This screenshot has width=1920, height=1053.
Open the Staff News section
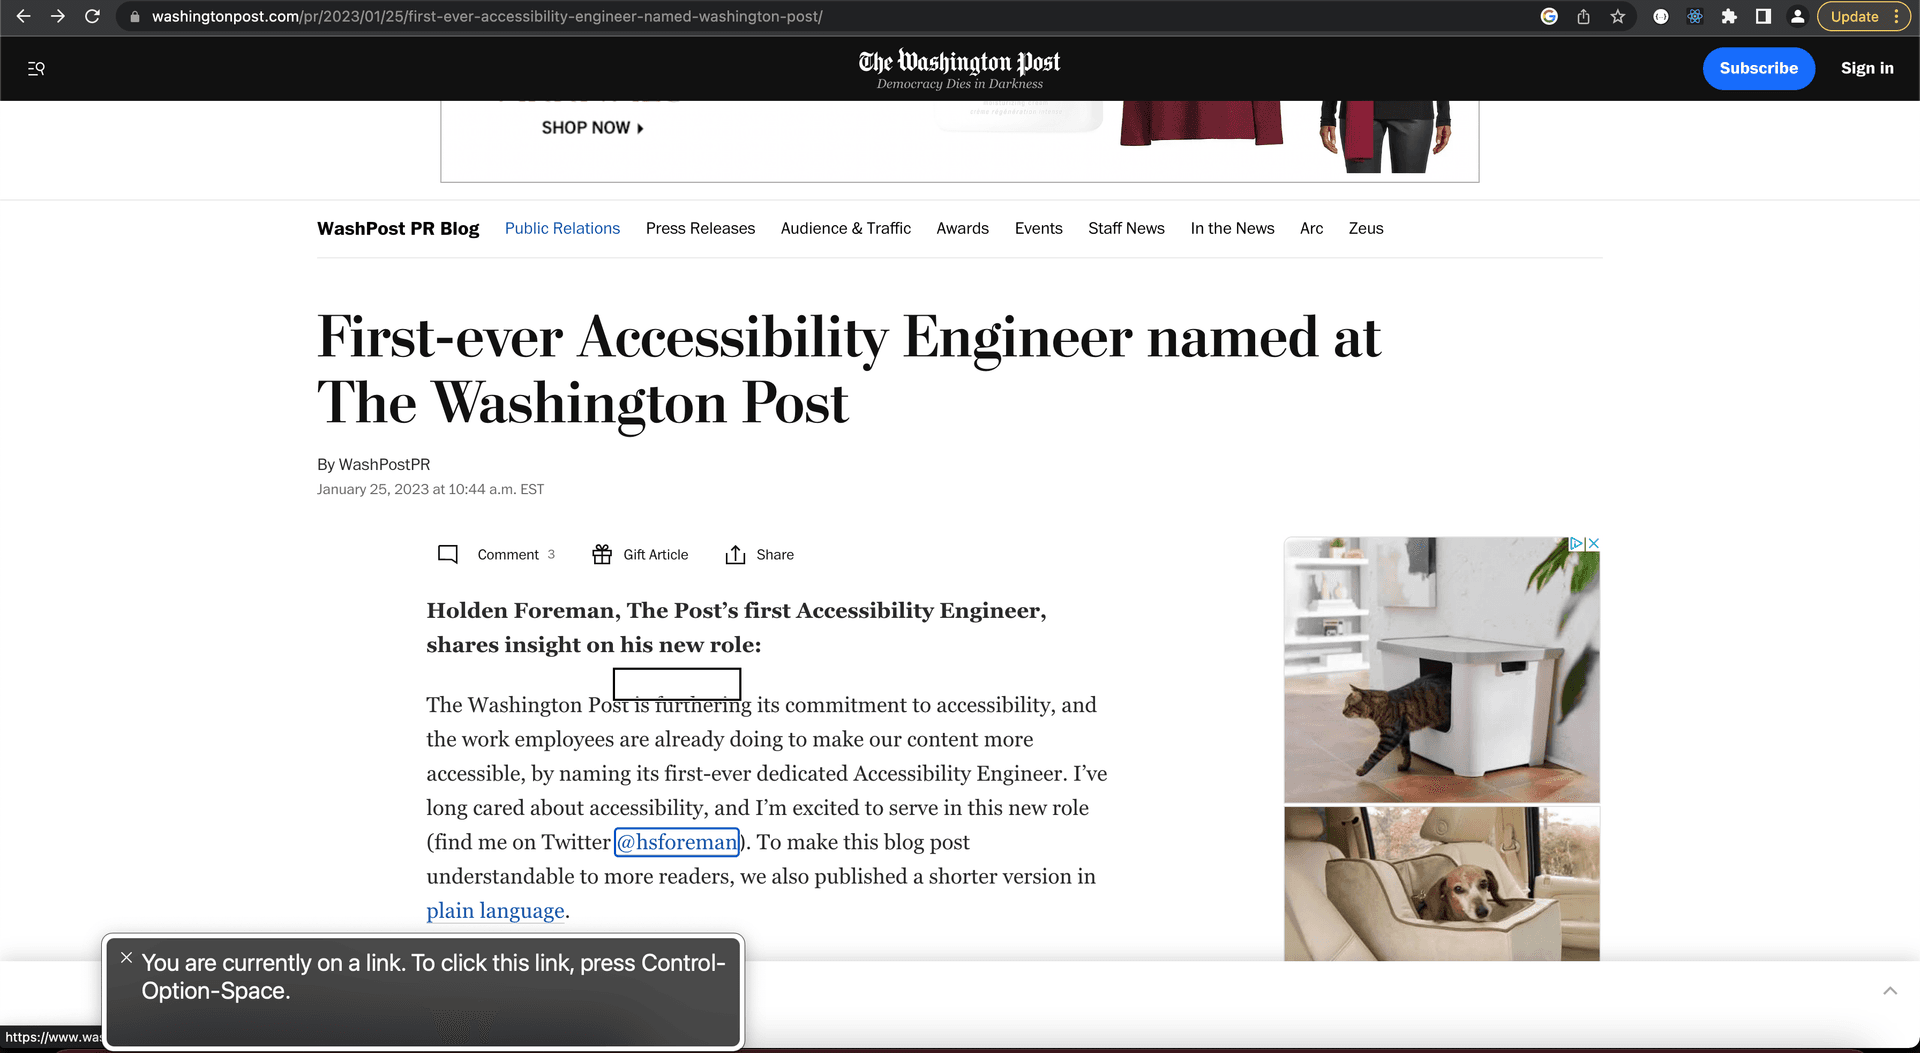[1126, 228]
